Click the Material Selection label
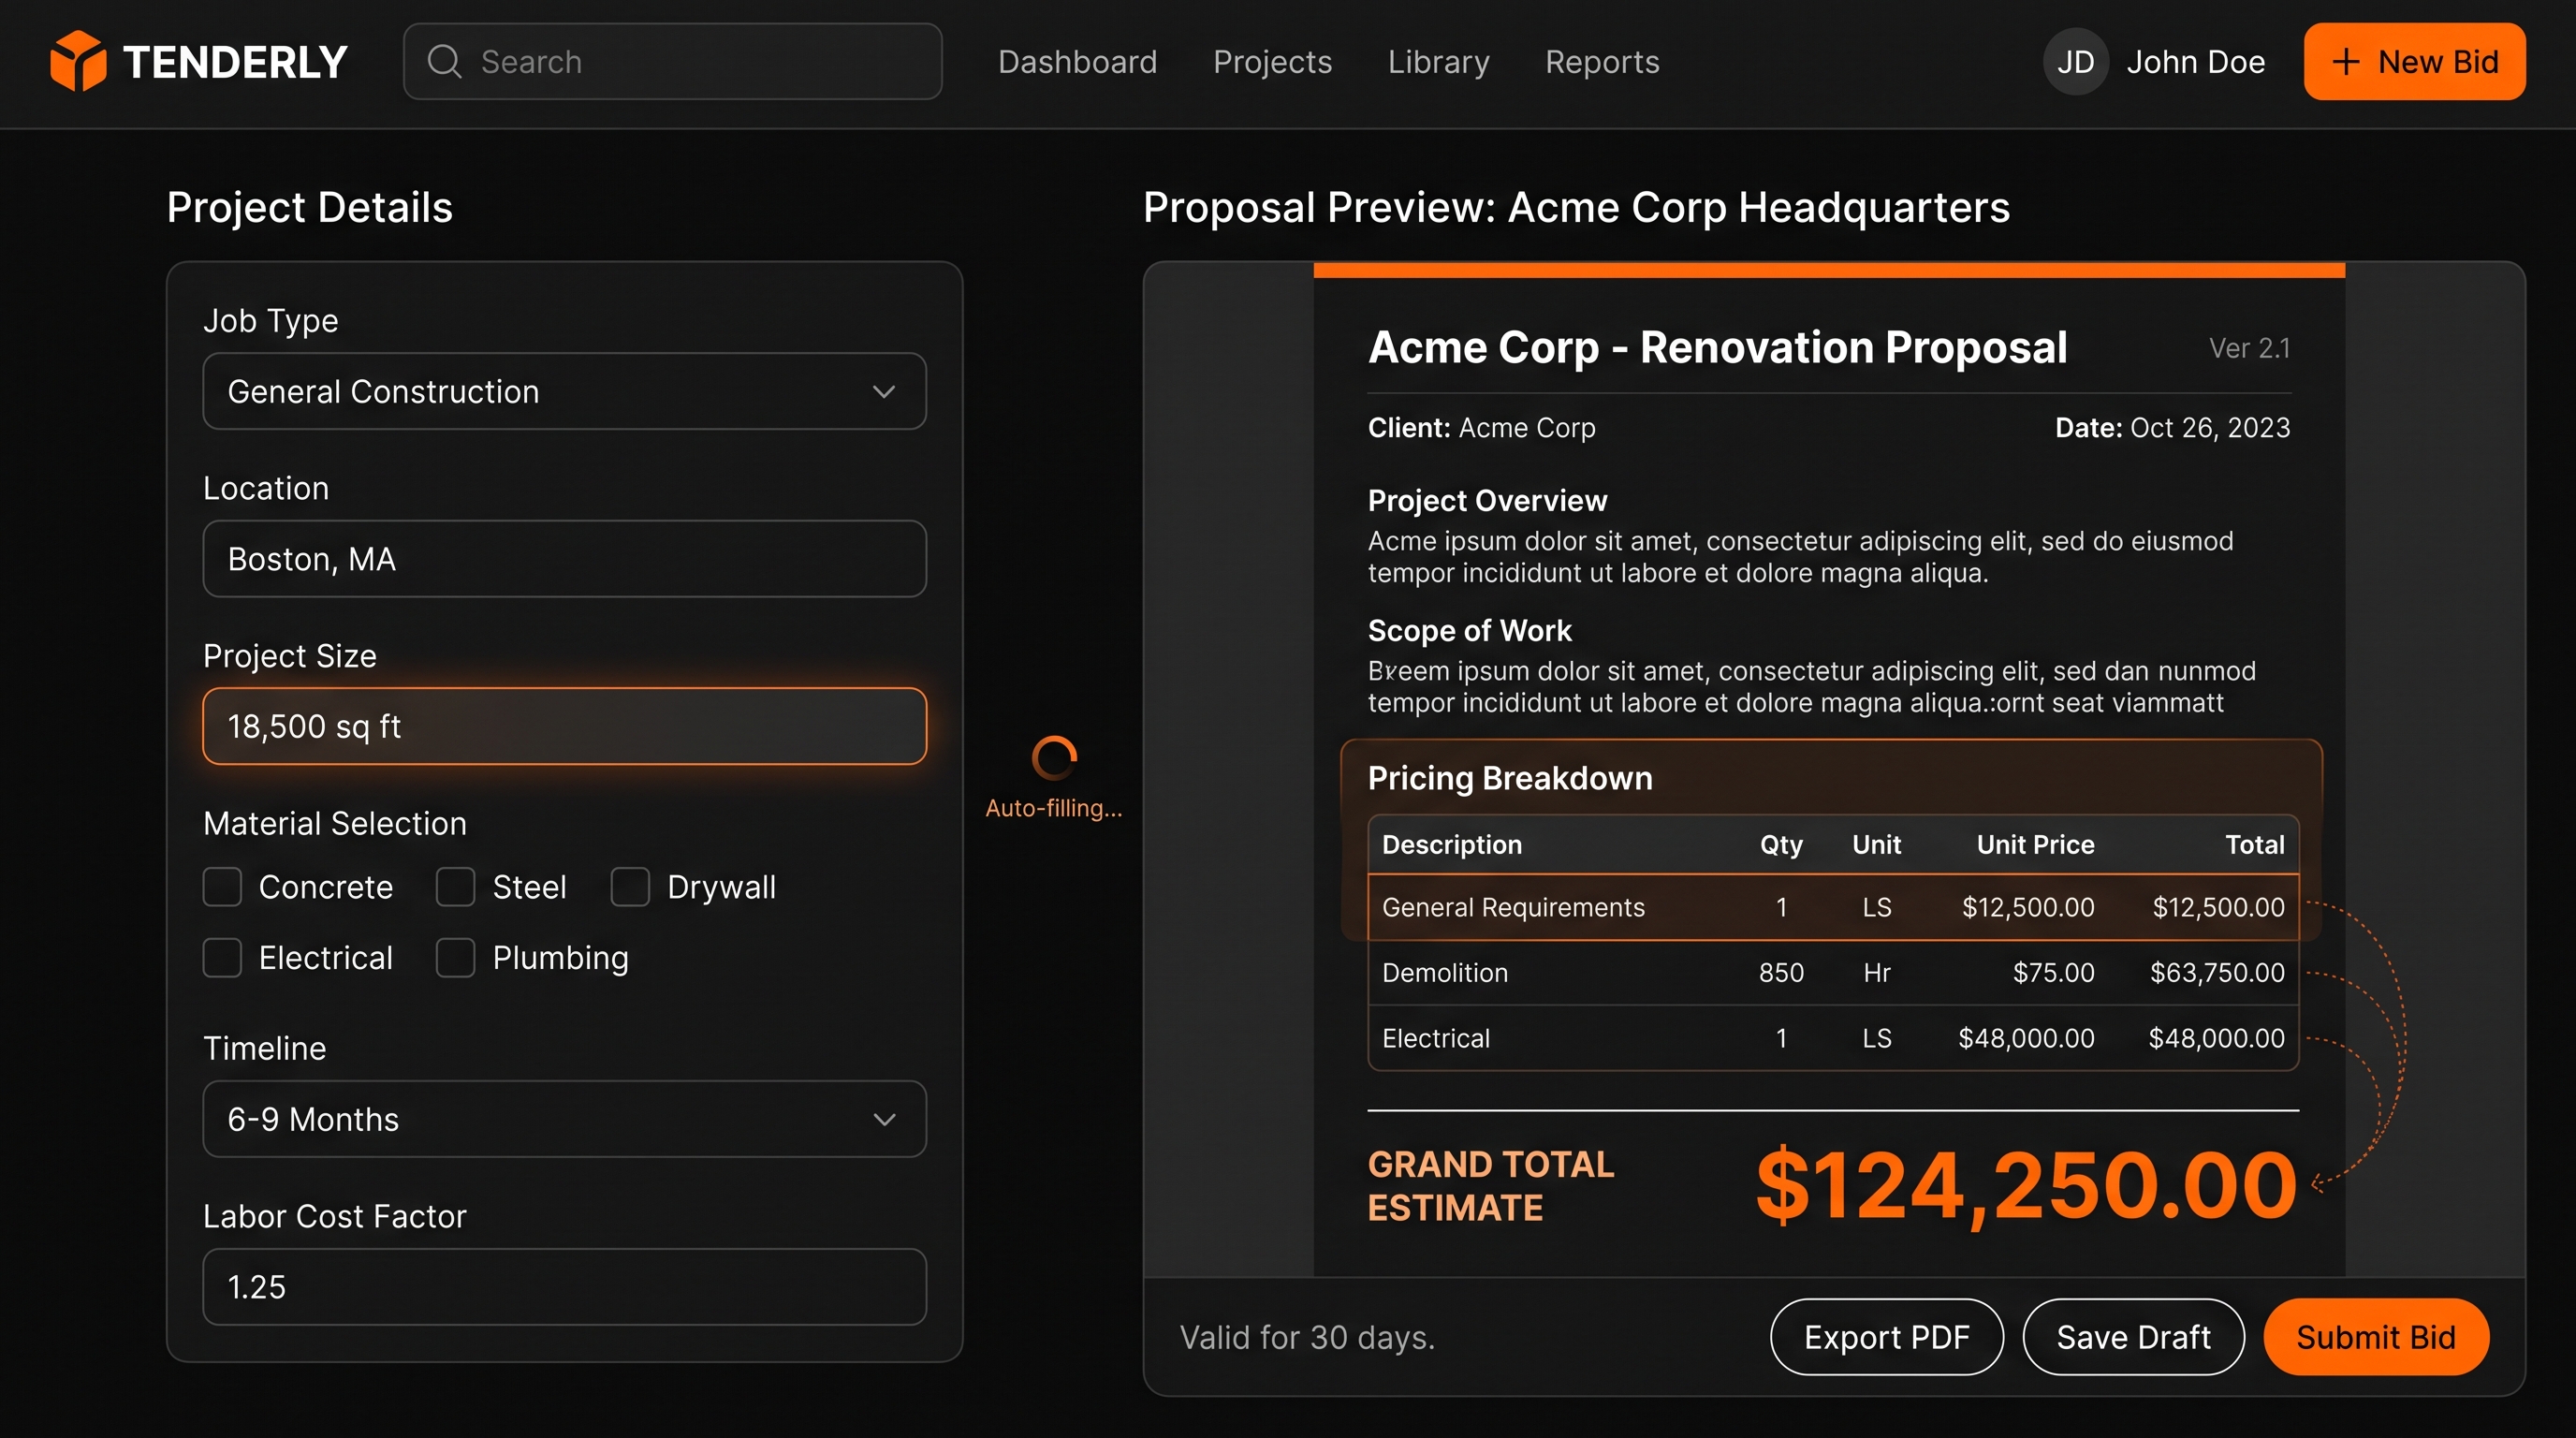Screen dimensions: 2576x1438 pyautogui.click(x=334, y=823)
